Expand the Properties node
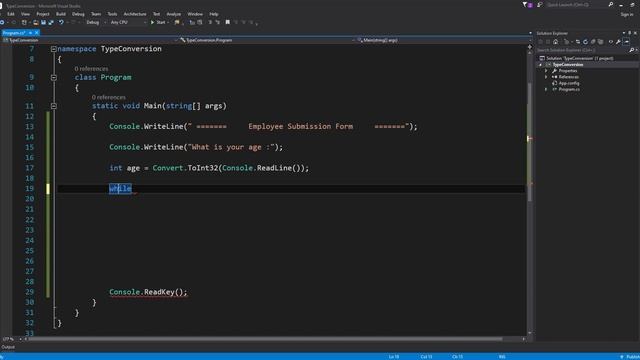Image resolution: width=640 pixels, height=360 pixels. click(546, 71)
